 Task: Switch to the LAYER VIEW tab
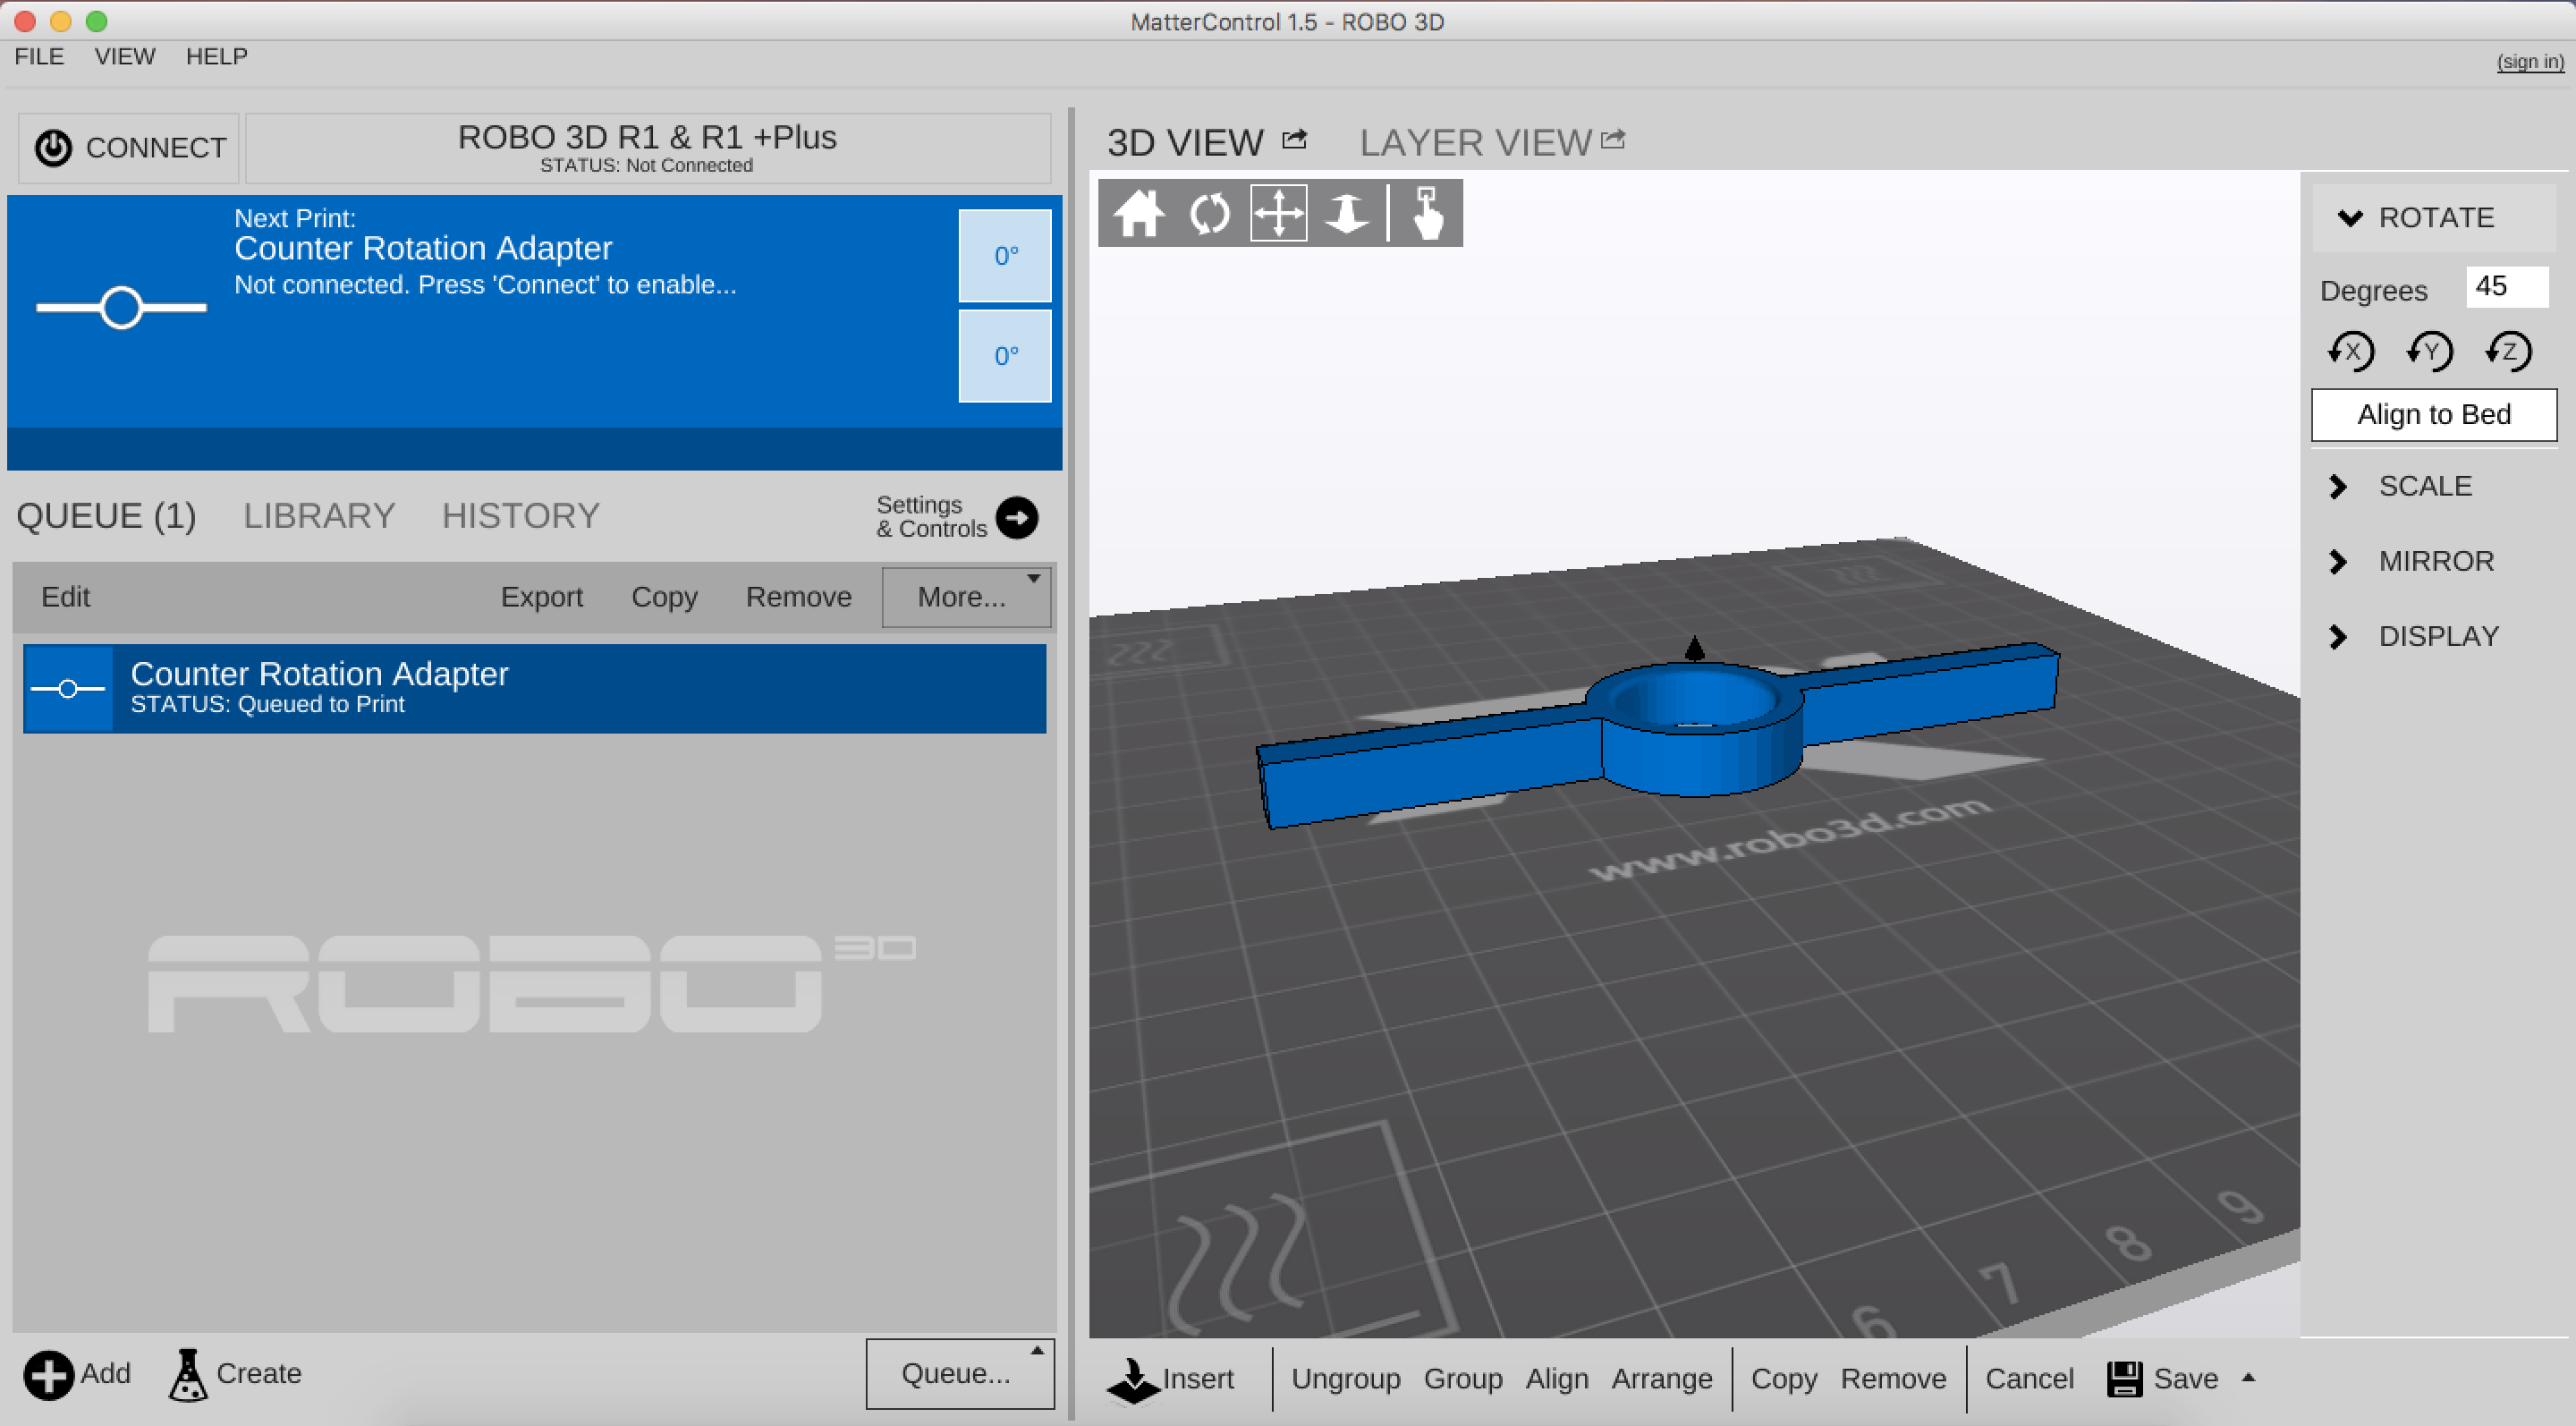1475,142
